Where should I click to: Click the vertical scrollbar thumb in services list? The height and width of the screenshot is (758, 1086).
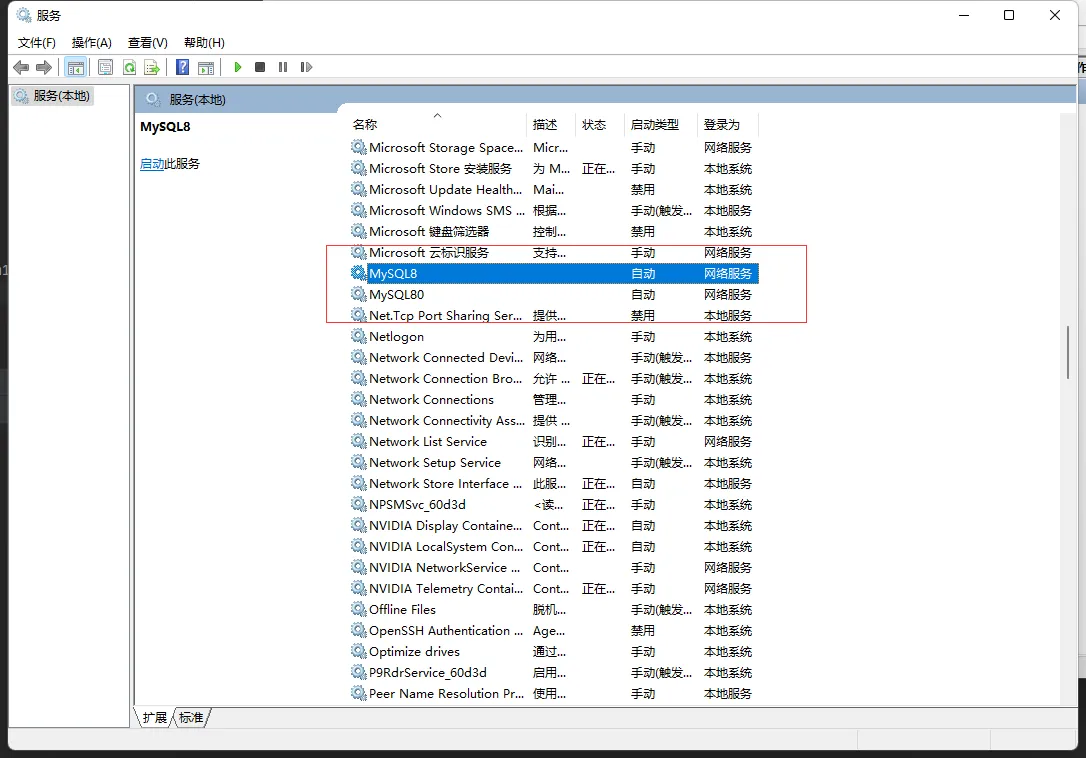(1068, 352)
